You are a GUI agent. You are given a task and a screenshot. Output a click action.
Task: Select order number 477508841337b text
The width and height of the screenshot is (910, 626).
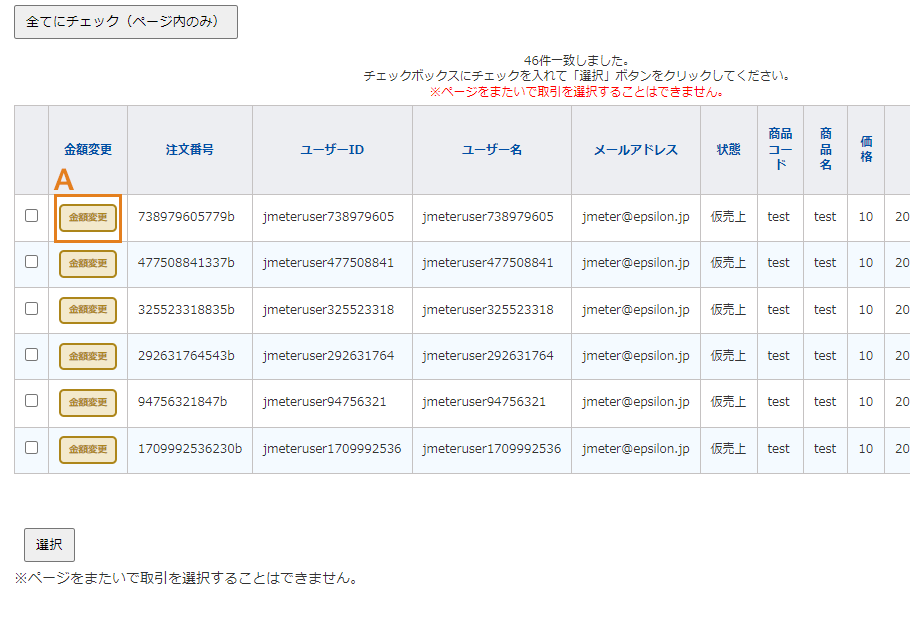point(186,263)
